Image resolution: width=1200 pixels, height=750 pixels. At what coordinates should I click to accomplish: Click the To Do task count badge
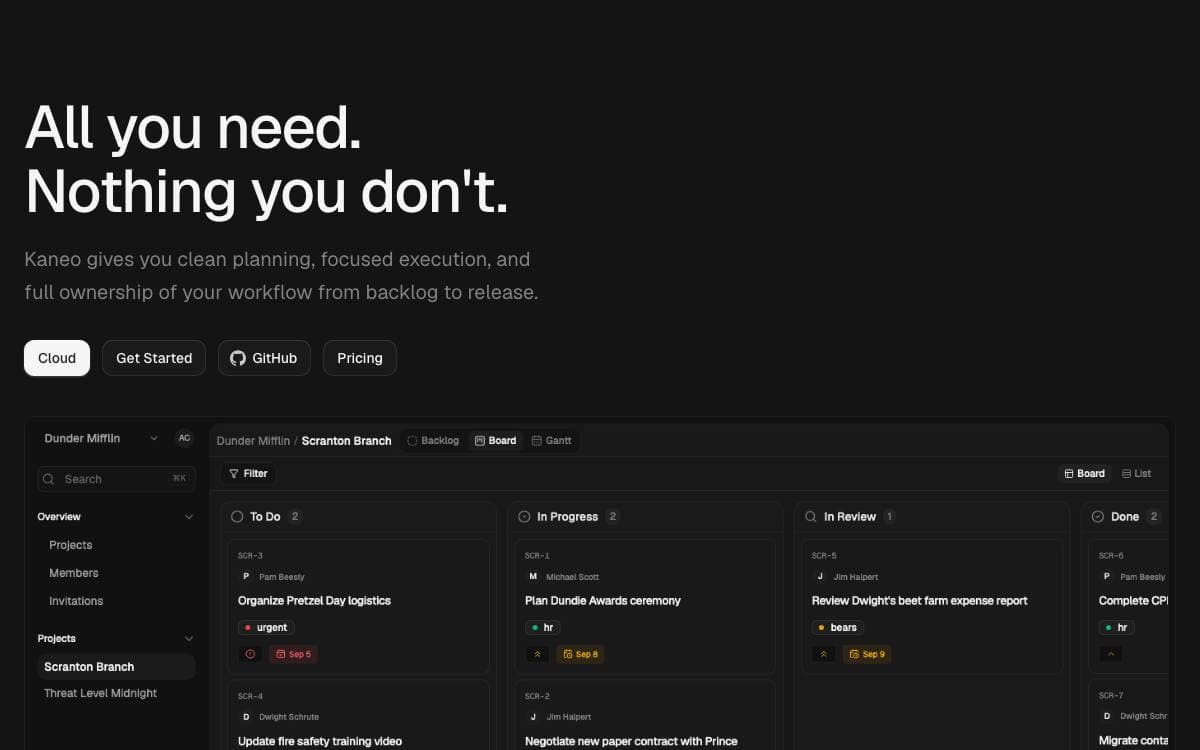point(295,517)
